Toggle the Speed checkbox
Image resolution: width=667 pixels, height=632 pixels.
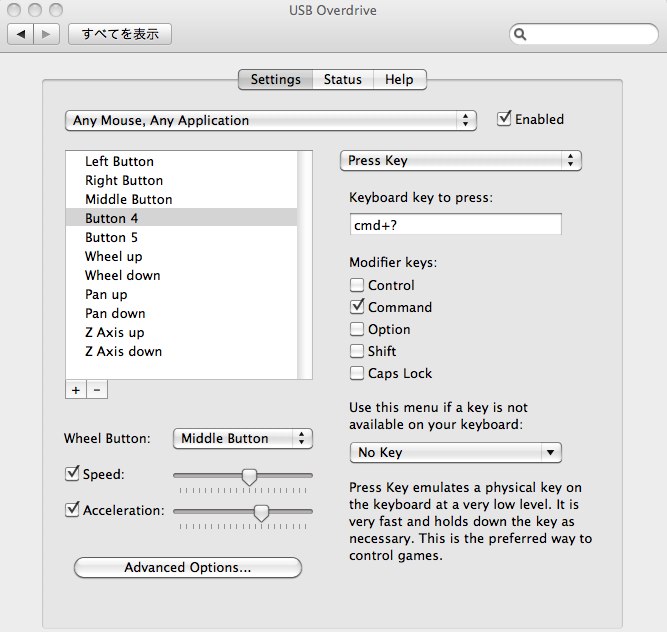click(72, 473)
